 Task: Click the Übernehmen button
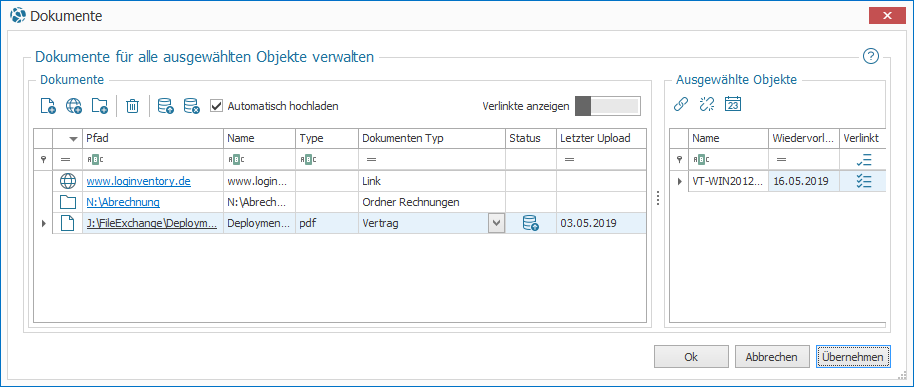coord(853,357)
